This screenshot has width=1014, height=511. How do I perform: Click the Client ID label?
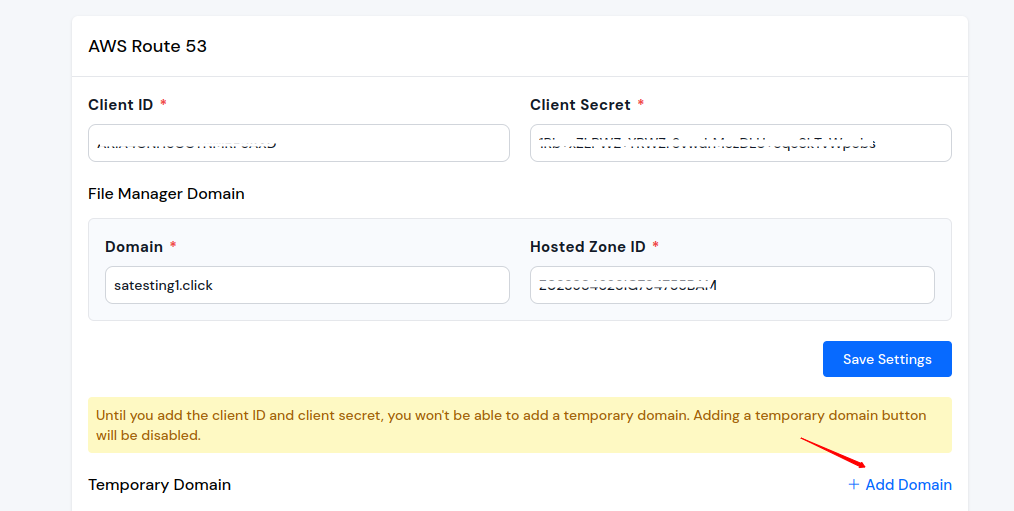[x=121, y=105]
